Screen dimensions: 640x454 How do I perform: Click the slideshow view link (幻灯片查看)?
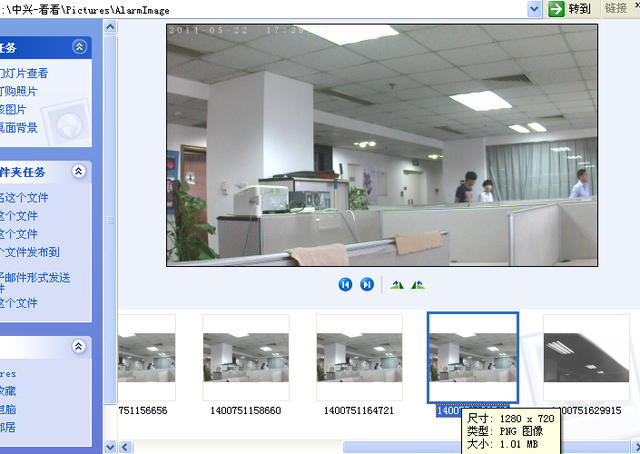24,73
